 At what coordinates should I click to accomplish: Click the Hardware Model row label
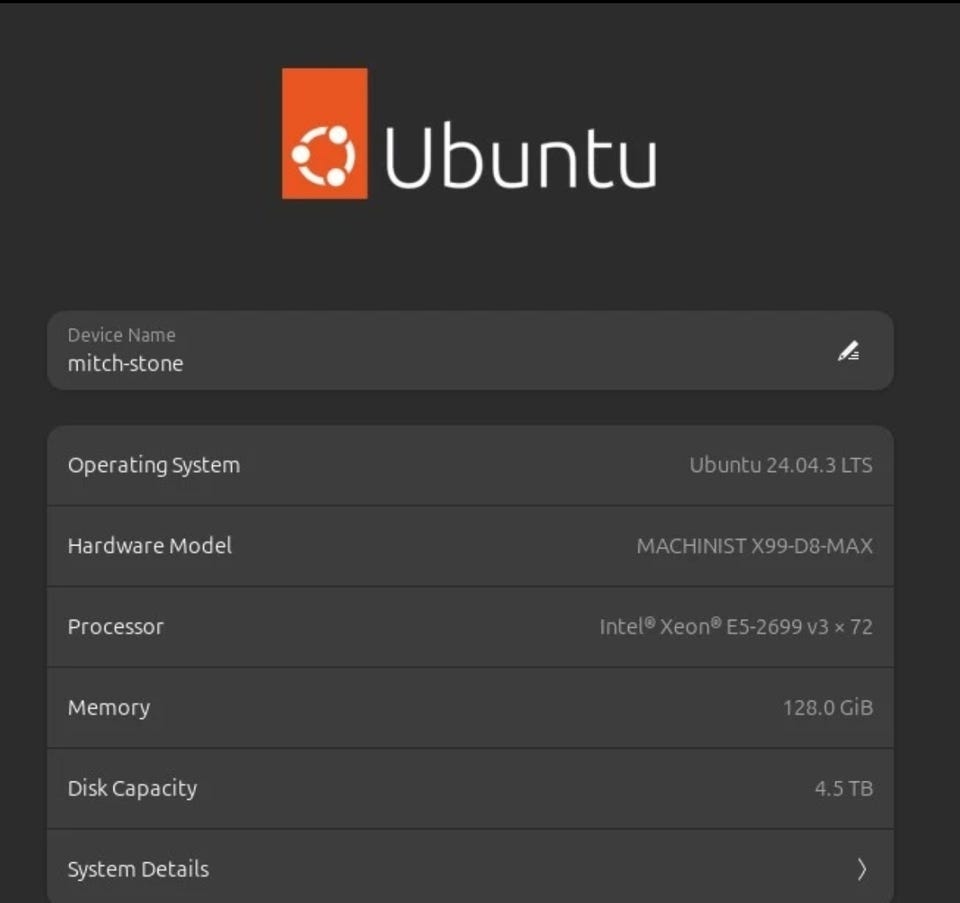[149, 545]
